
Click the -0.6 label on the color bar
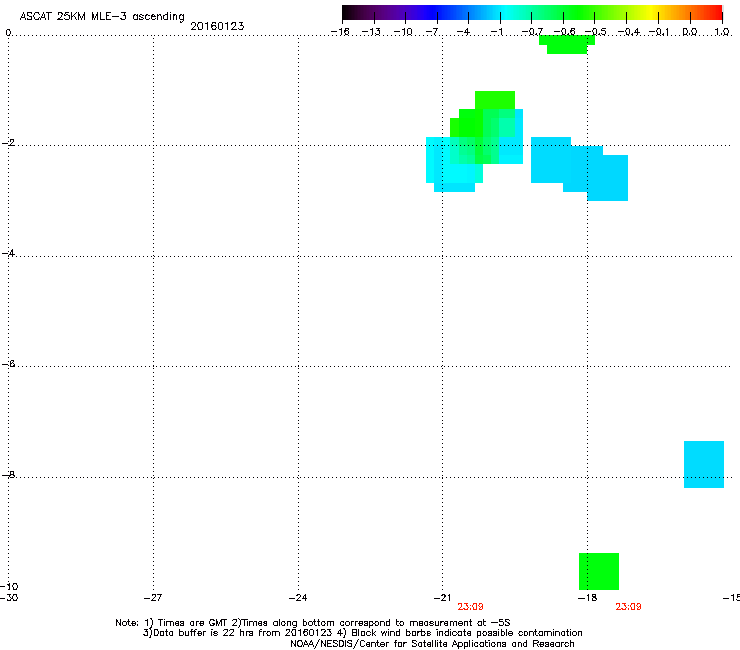point(564,32)
